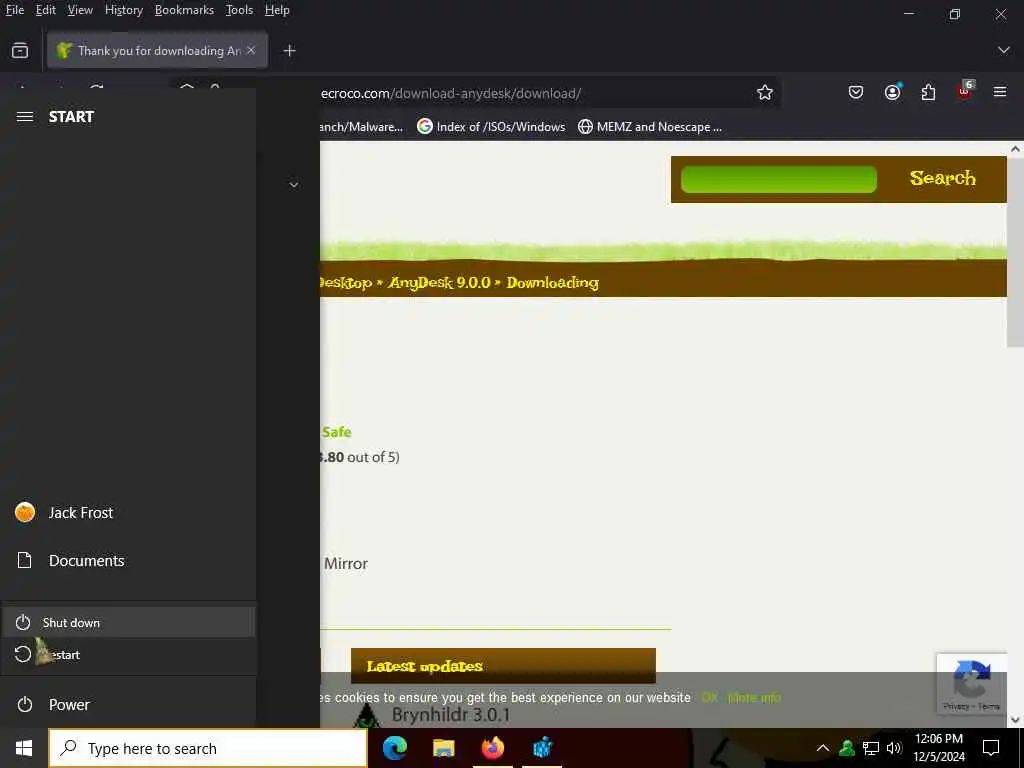Click the Windows Start button
This screenshot has width=1024, height=768.
pyautogui.click(x=24, y=748)
